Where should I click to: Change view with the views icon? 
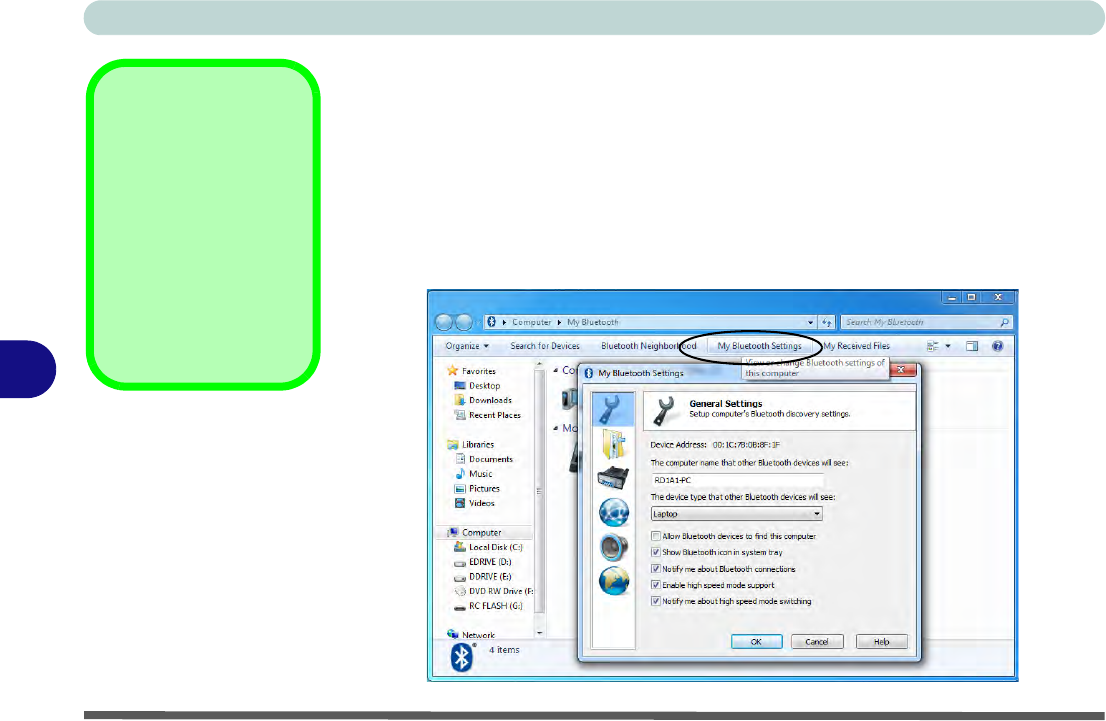point(932,346)
